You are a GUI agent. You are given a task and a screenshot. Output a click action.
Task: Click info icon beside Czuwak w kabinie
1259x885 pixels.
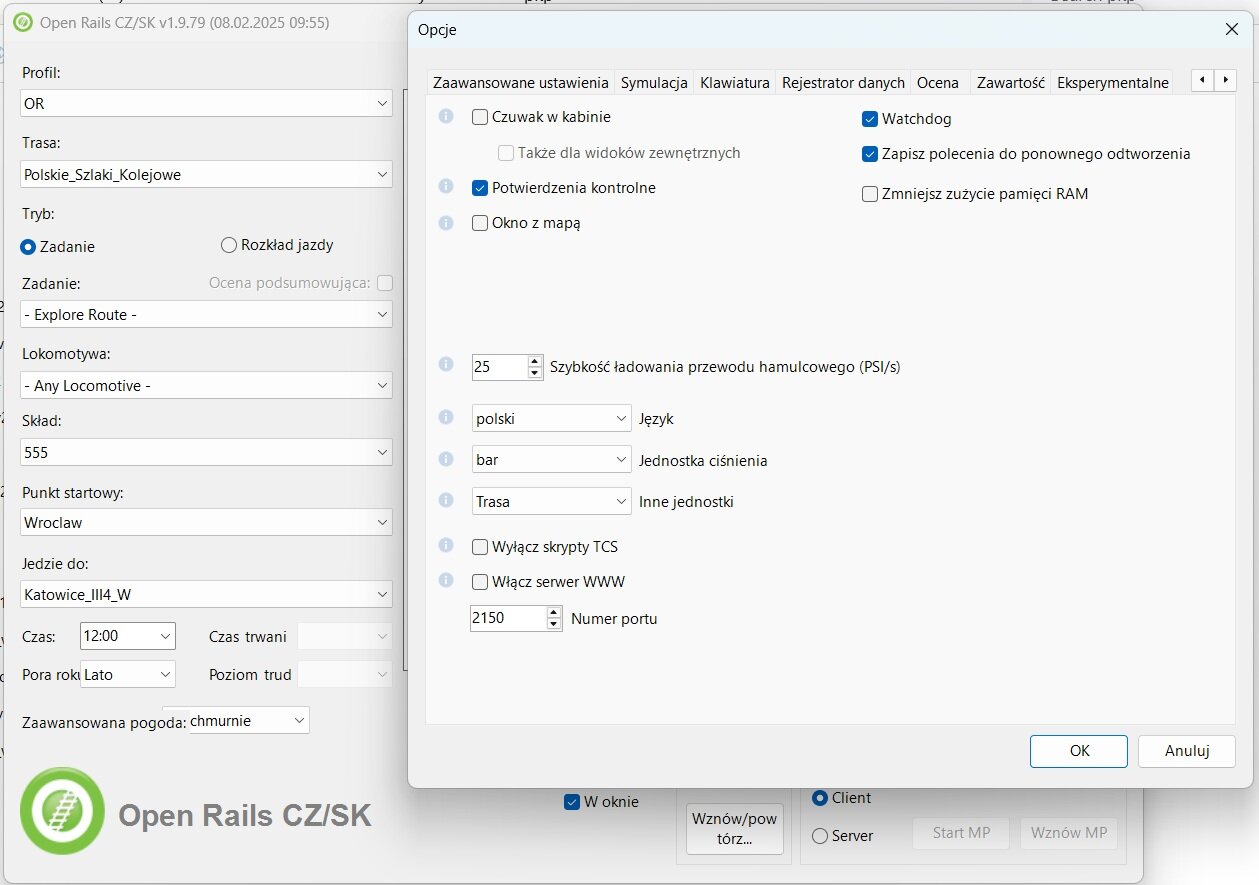tap(446, 117)
